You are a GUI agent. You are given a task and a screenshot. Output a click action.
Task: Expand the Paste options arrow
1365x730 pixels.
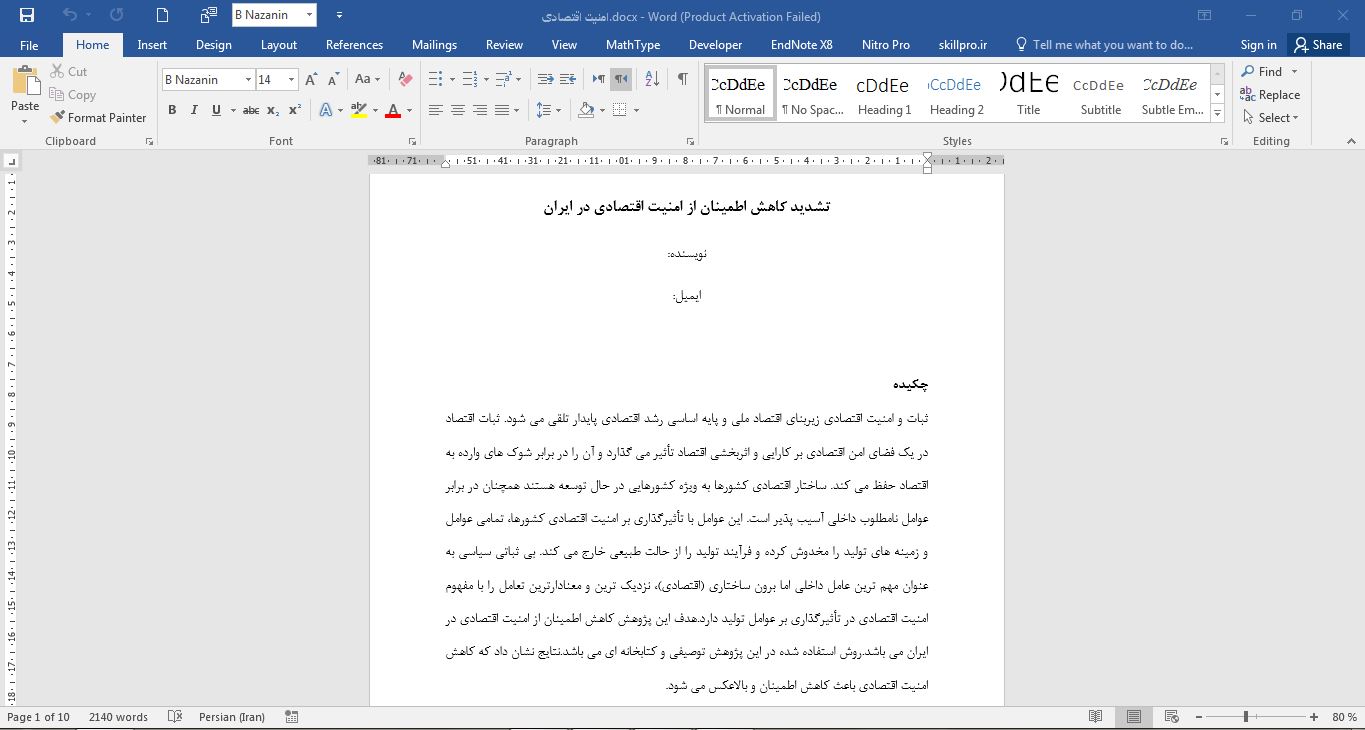[x=25, y=122]
